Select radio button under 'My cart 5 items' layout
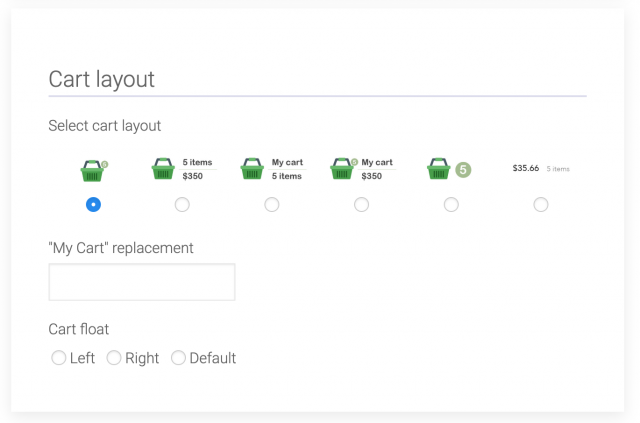The width and height of the screenshot is (640, 423). click(272, 204)
